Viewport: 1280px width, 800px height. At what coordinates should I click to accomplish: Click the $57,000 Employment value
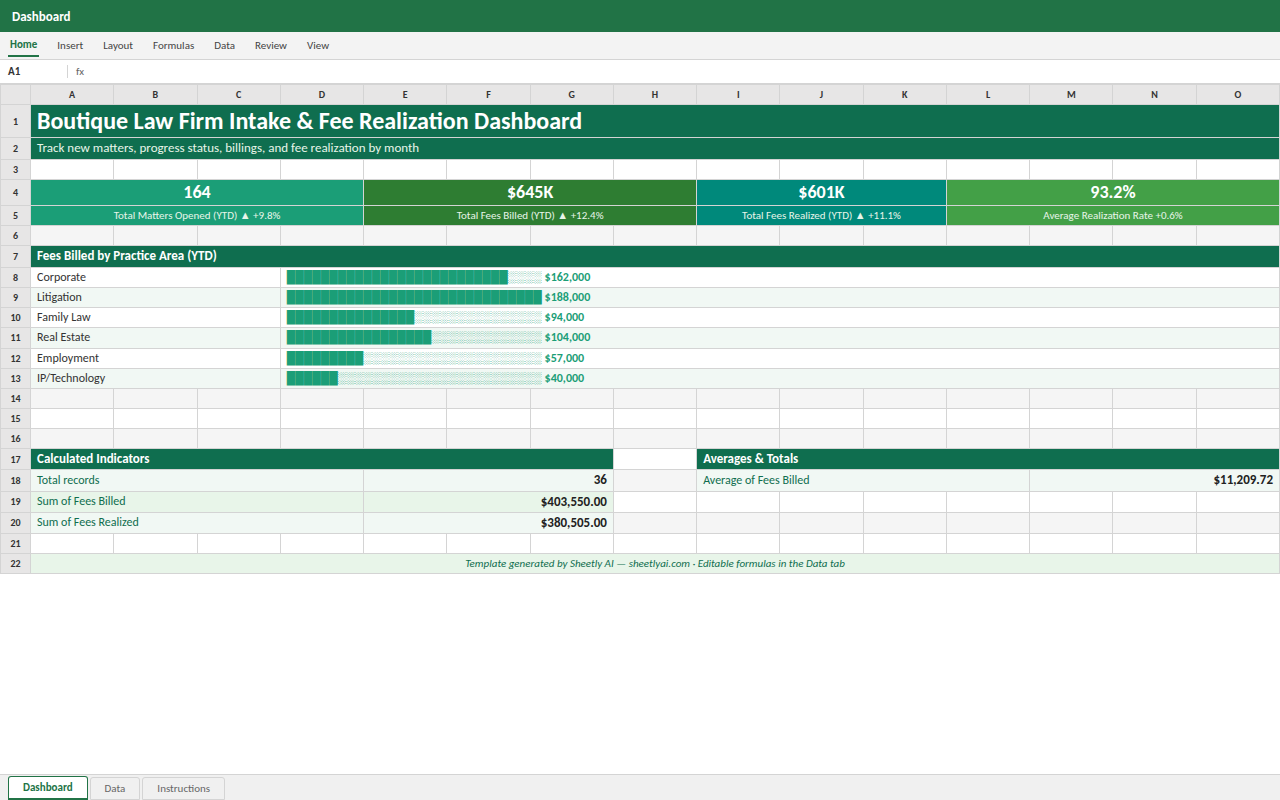pyautogui.click(x=564, y=358)
